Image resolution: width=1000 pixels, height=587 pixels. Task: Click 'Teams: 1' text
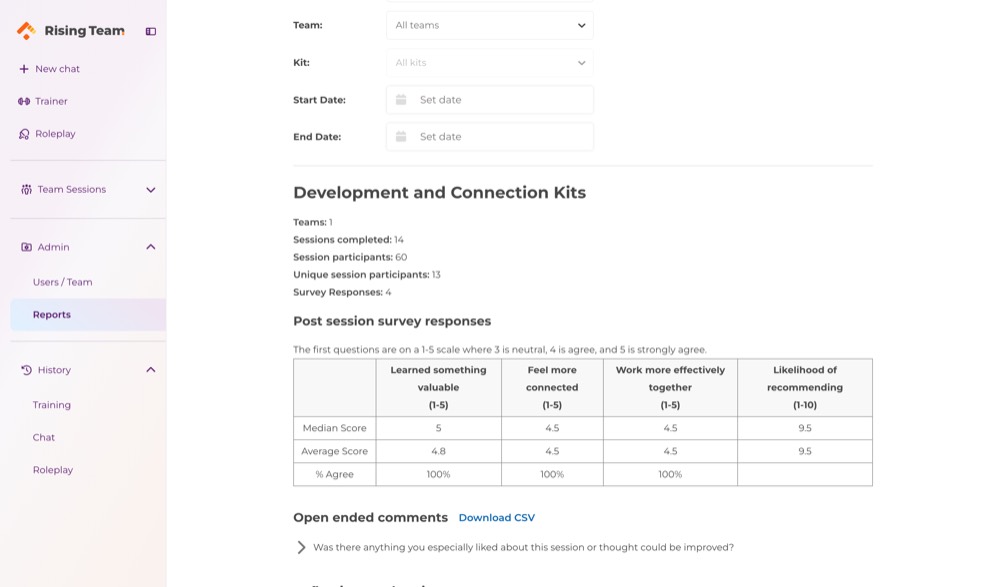[x=312, y=222]
